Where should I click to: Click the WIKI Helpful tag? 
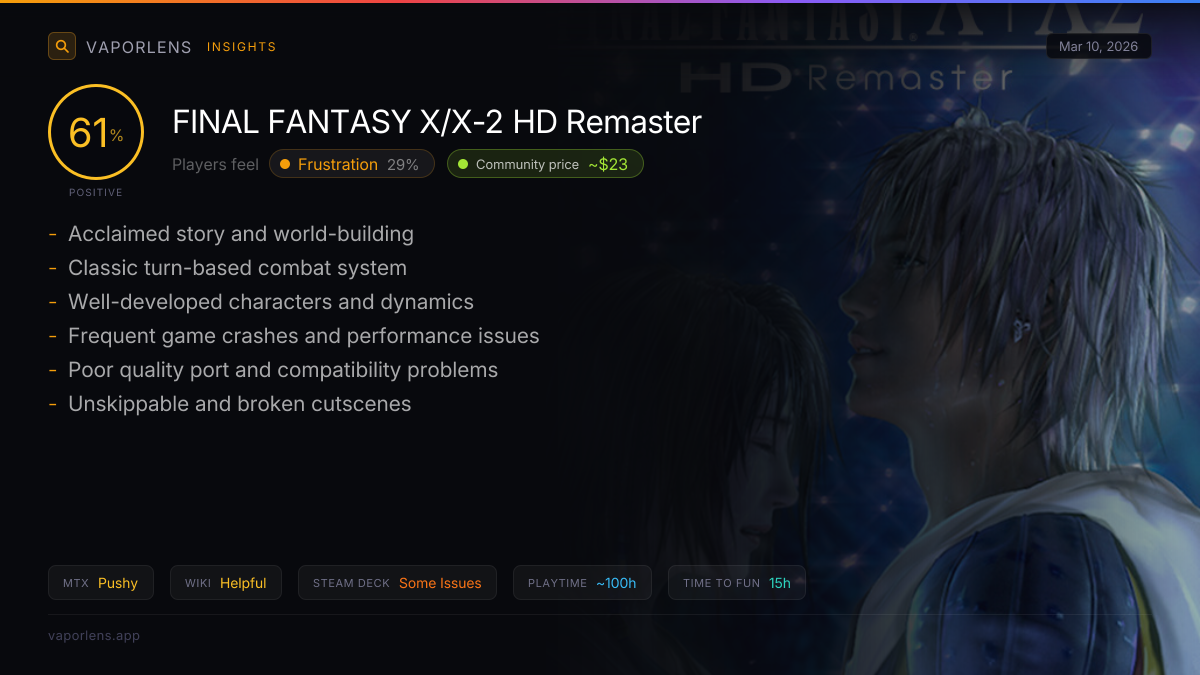tap(226, 583)
